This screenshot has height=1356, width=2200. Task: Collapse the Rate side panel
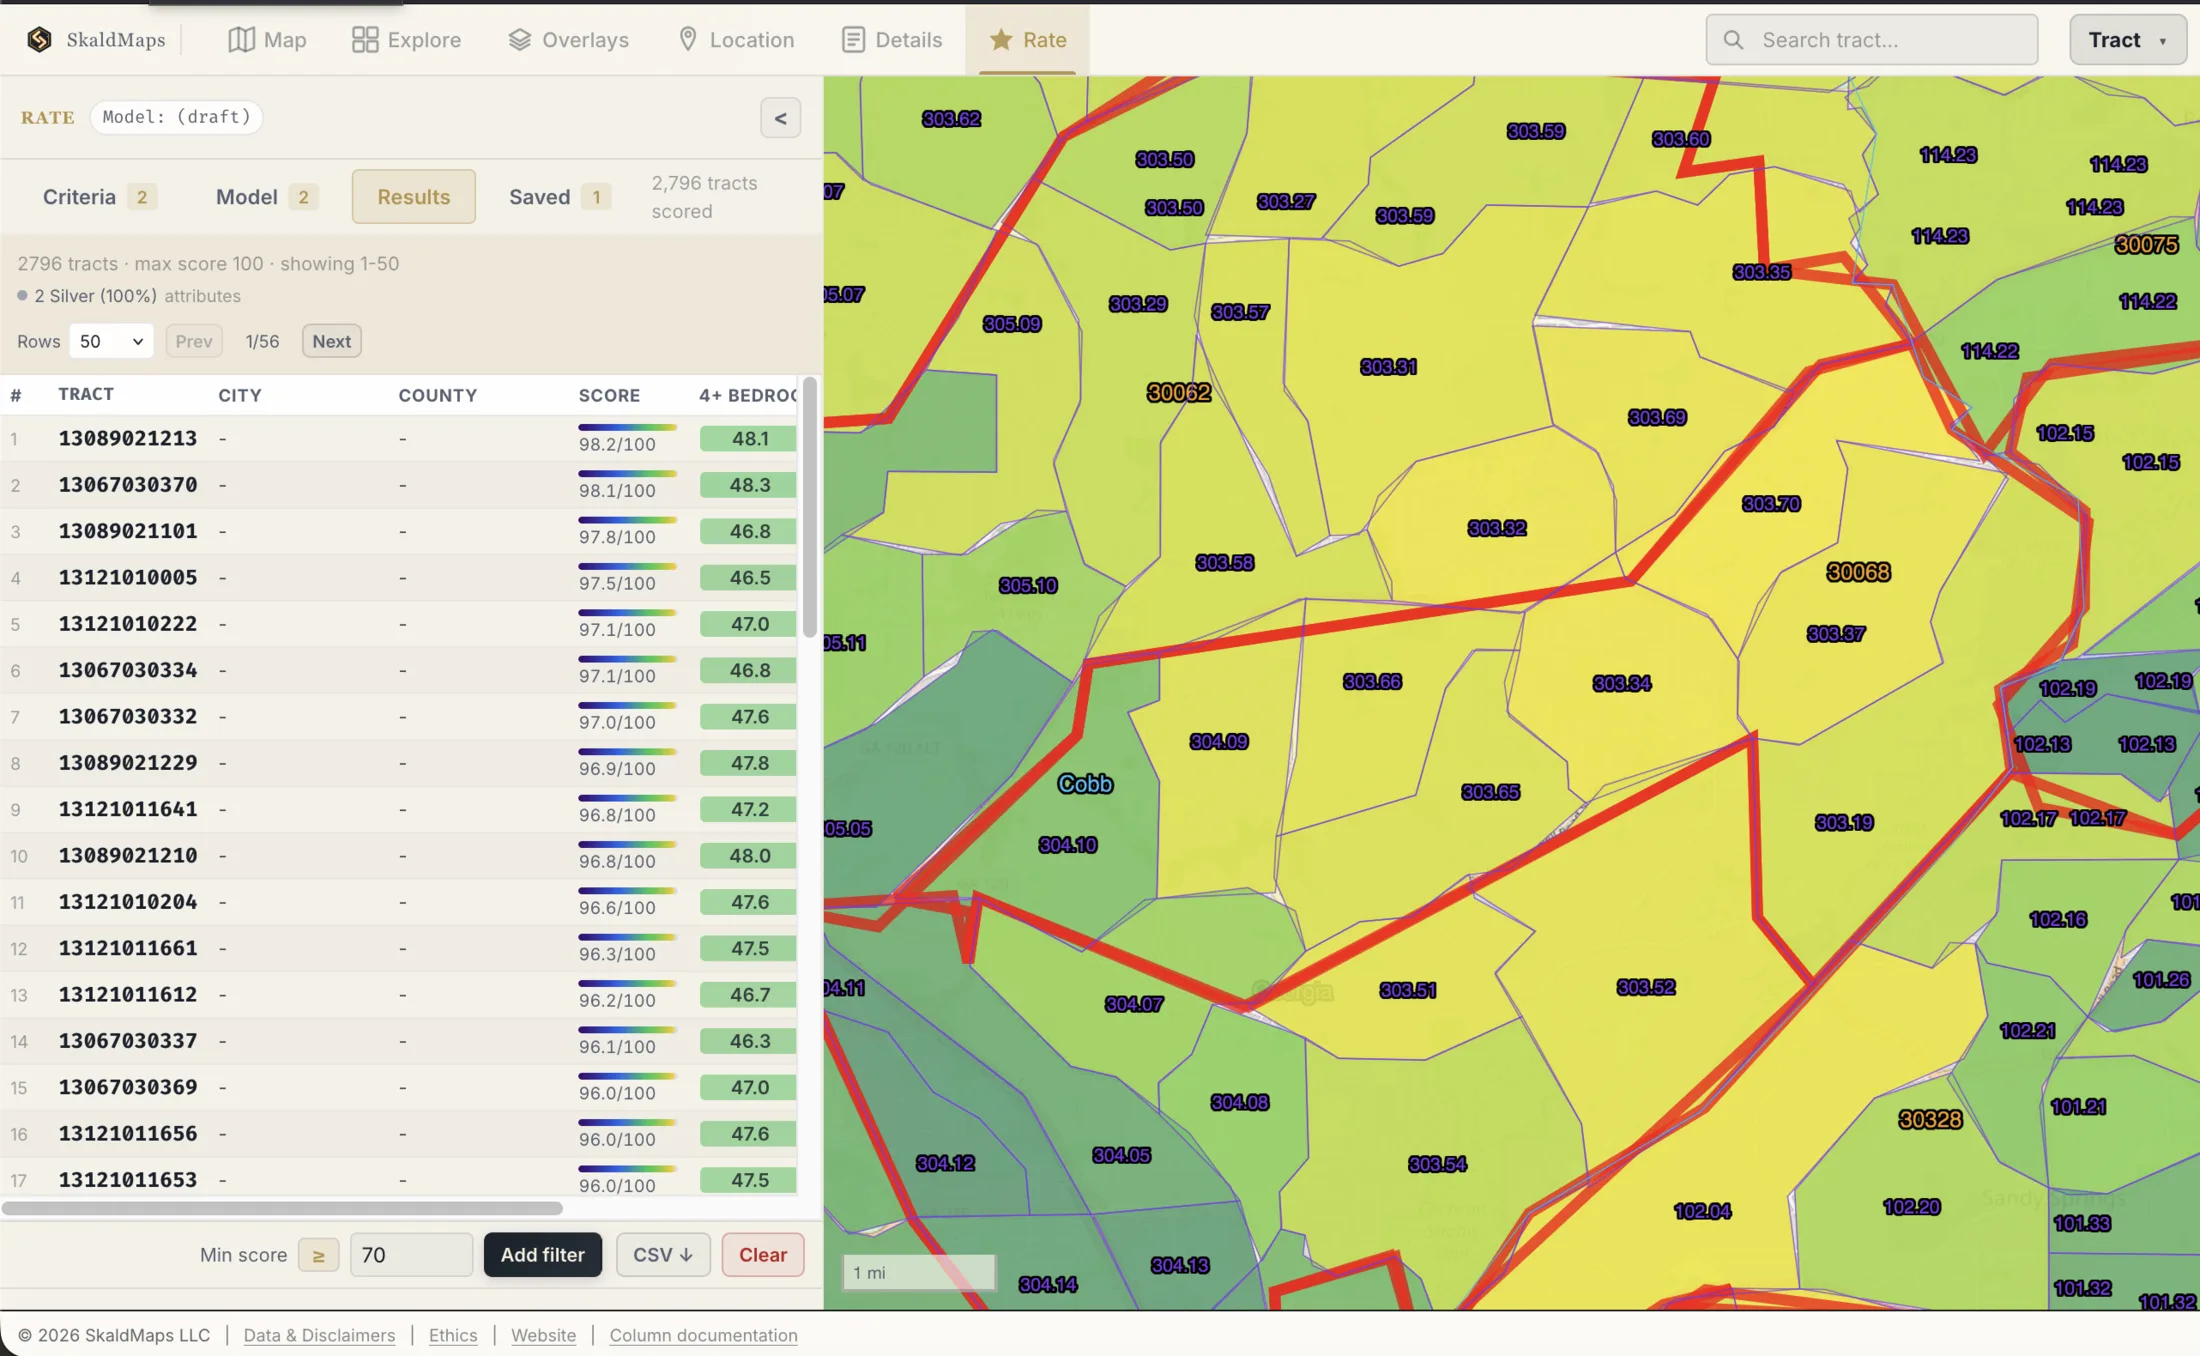tap(780, 118)
